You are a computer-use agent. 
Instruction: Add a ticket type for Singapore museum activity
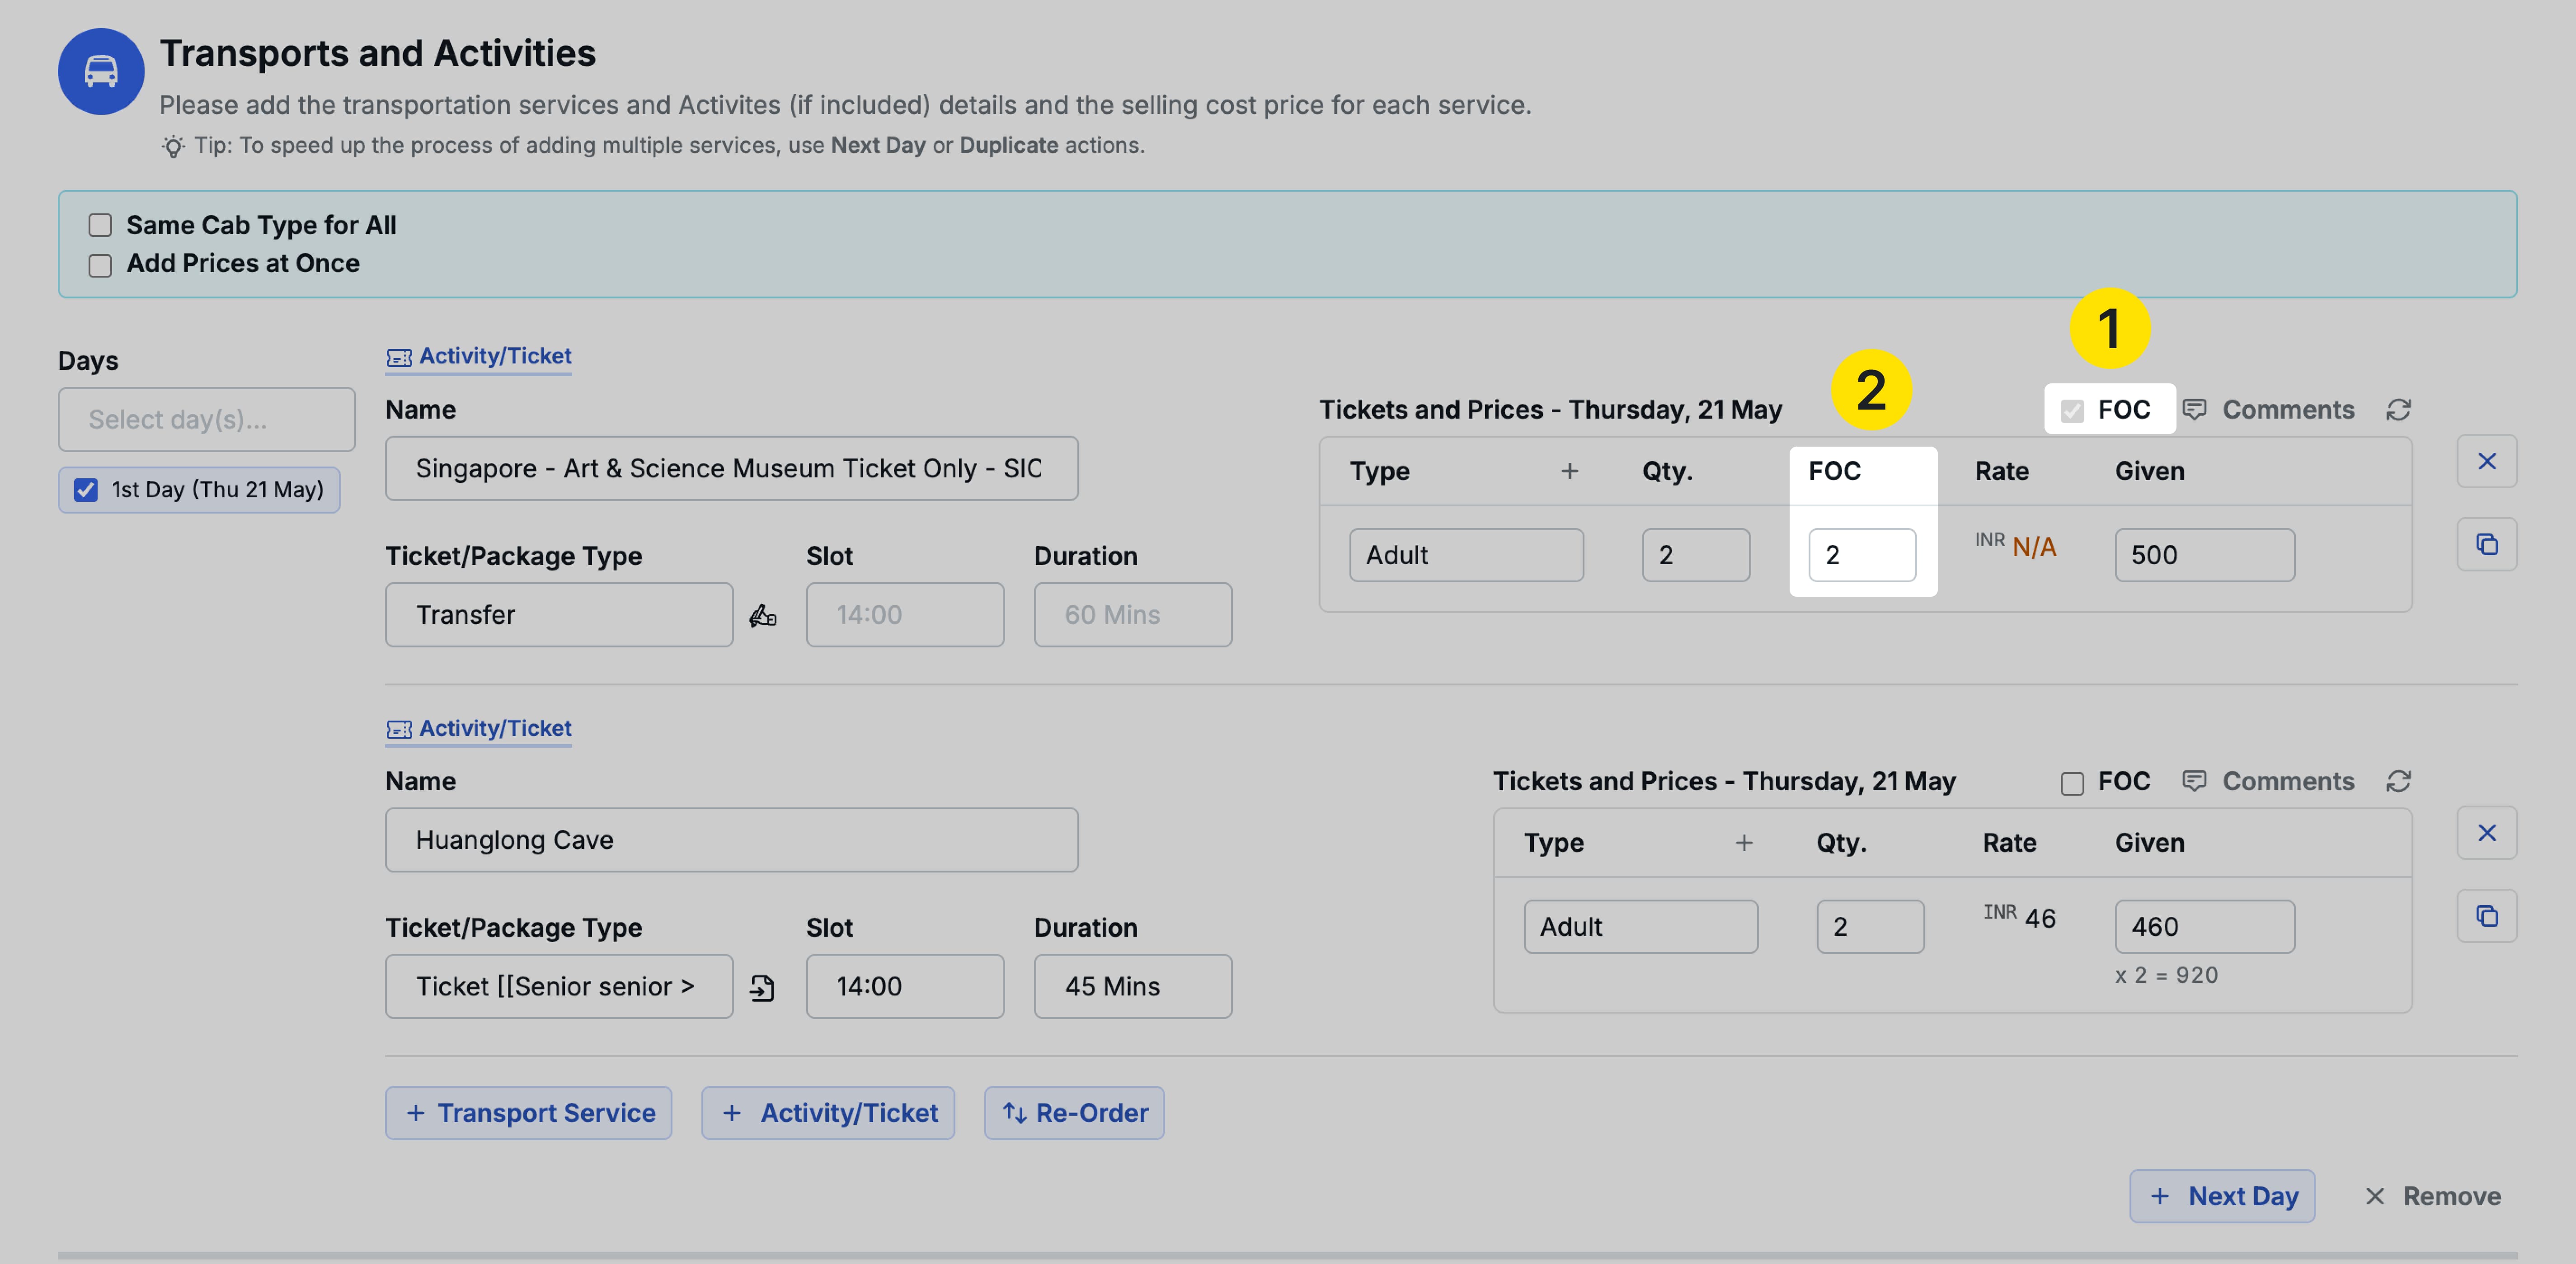pos(1570,471)
